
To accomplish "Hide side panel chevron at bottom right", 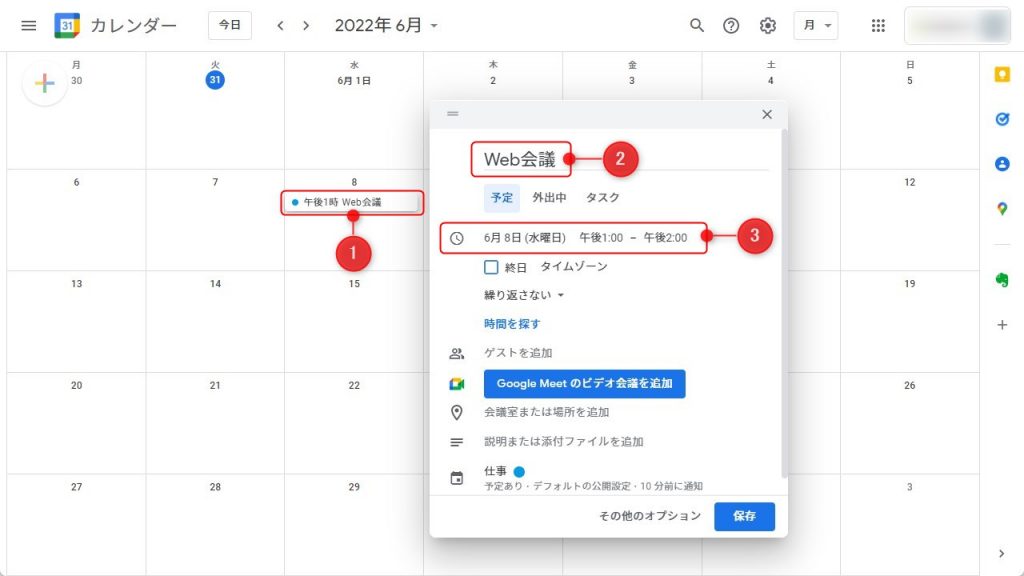I will (x=1002, y=553).
